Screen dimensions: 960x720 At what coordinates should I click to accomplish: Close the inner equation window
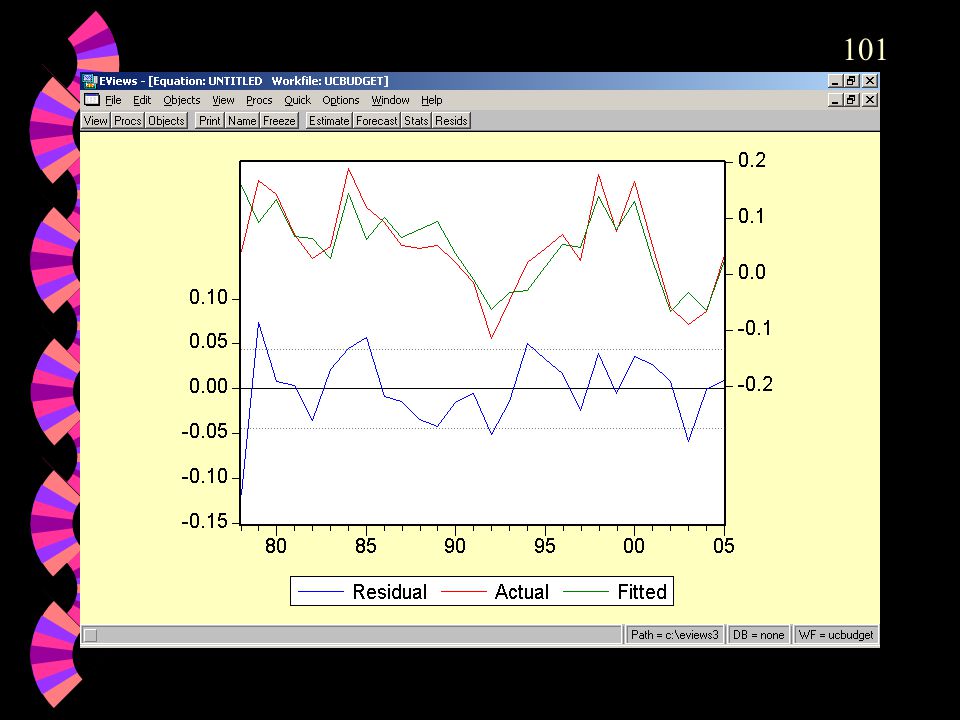tap(870, 100)
